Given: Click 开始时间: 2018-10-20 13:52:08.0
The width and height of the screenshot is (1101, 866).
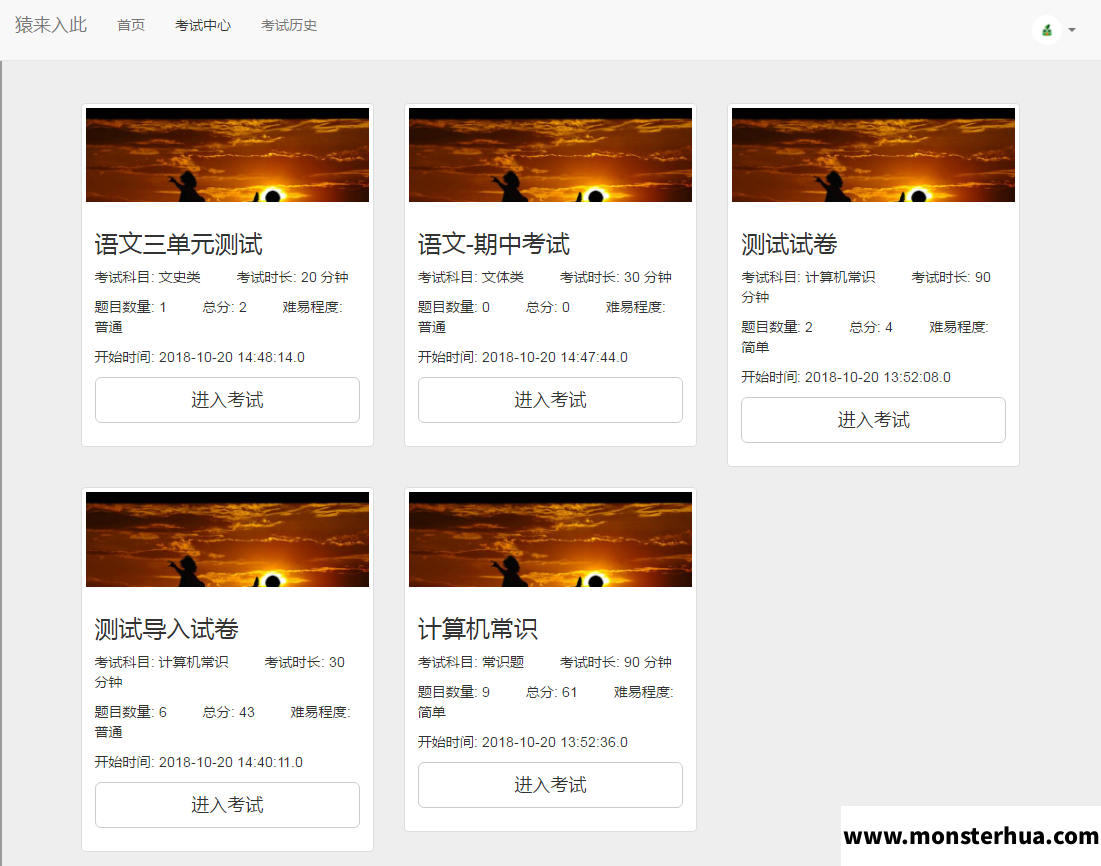Looking at the screenshot, I should pyautogui.click(x=846, y=377).
